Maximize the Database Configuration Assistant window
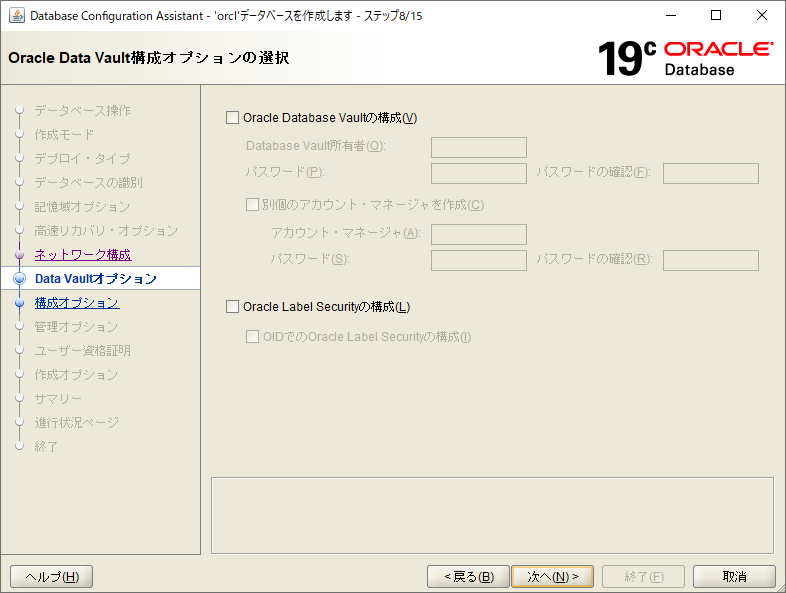 [x=716, y=16]
